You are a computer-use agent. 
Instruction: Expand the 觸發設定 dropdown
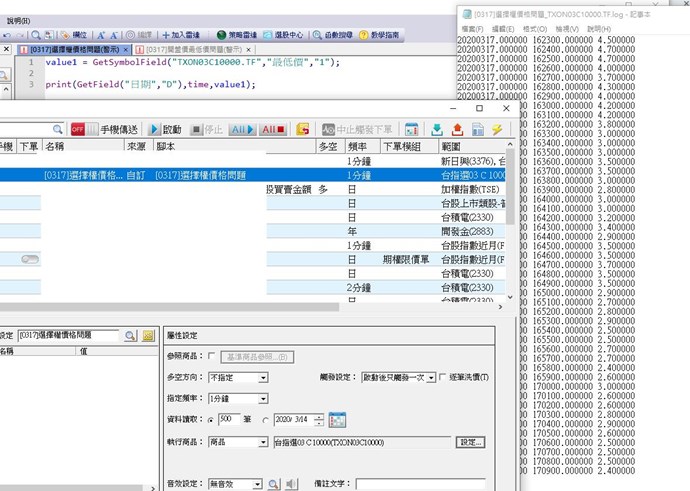431,378
